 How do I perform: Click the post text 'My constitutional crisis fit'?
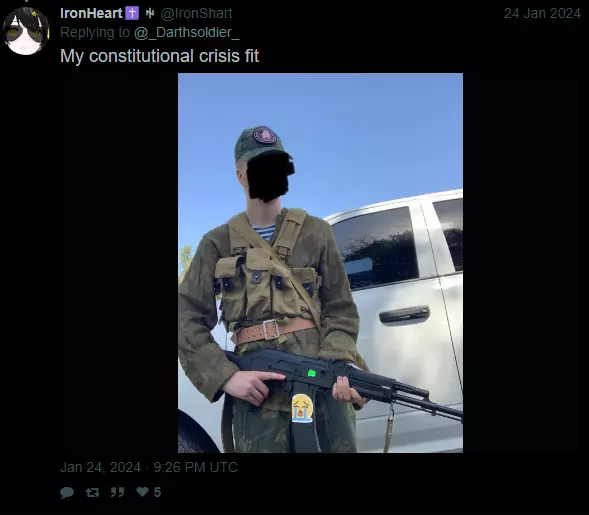pyautogui.click(x=160, y=56)
